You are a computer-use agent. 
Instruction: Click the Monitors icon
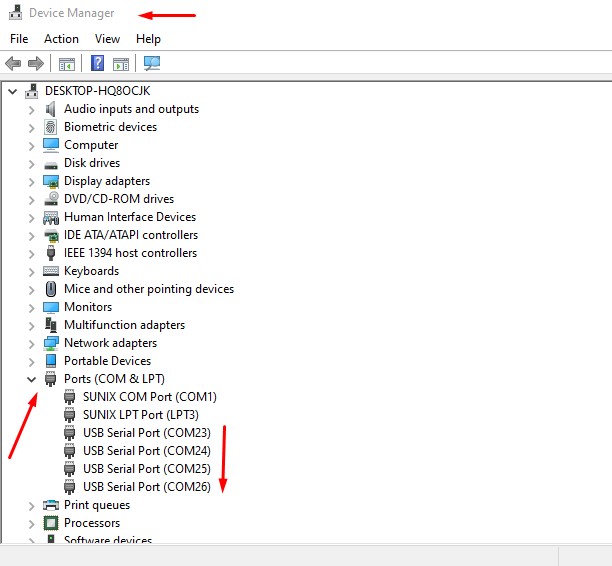tap(51, 307)
